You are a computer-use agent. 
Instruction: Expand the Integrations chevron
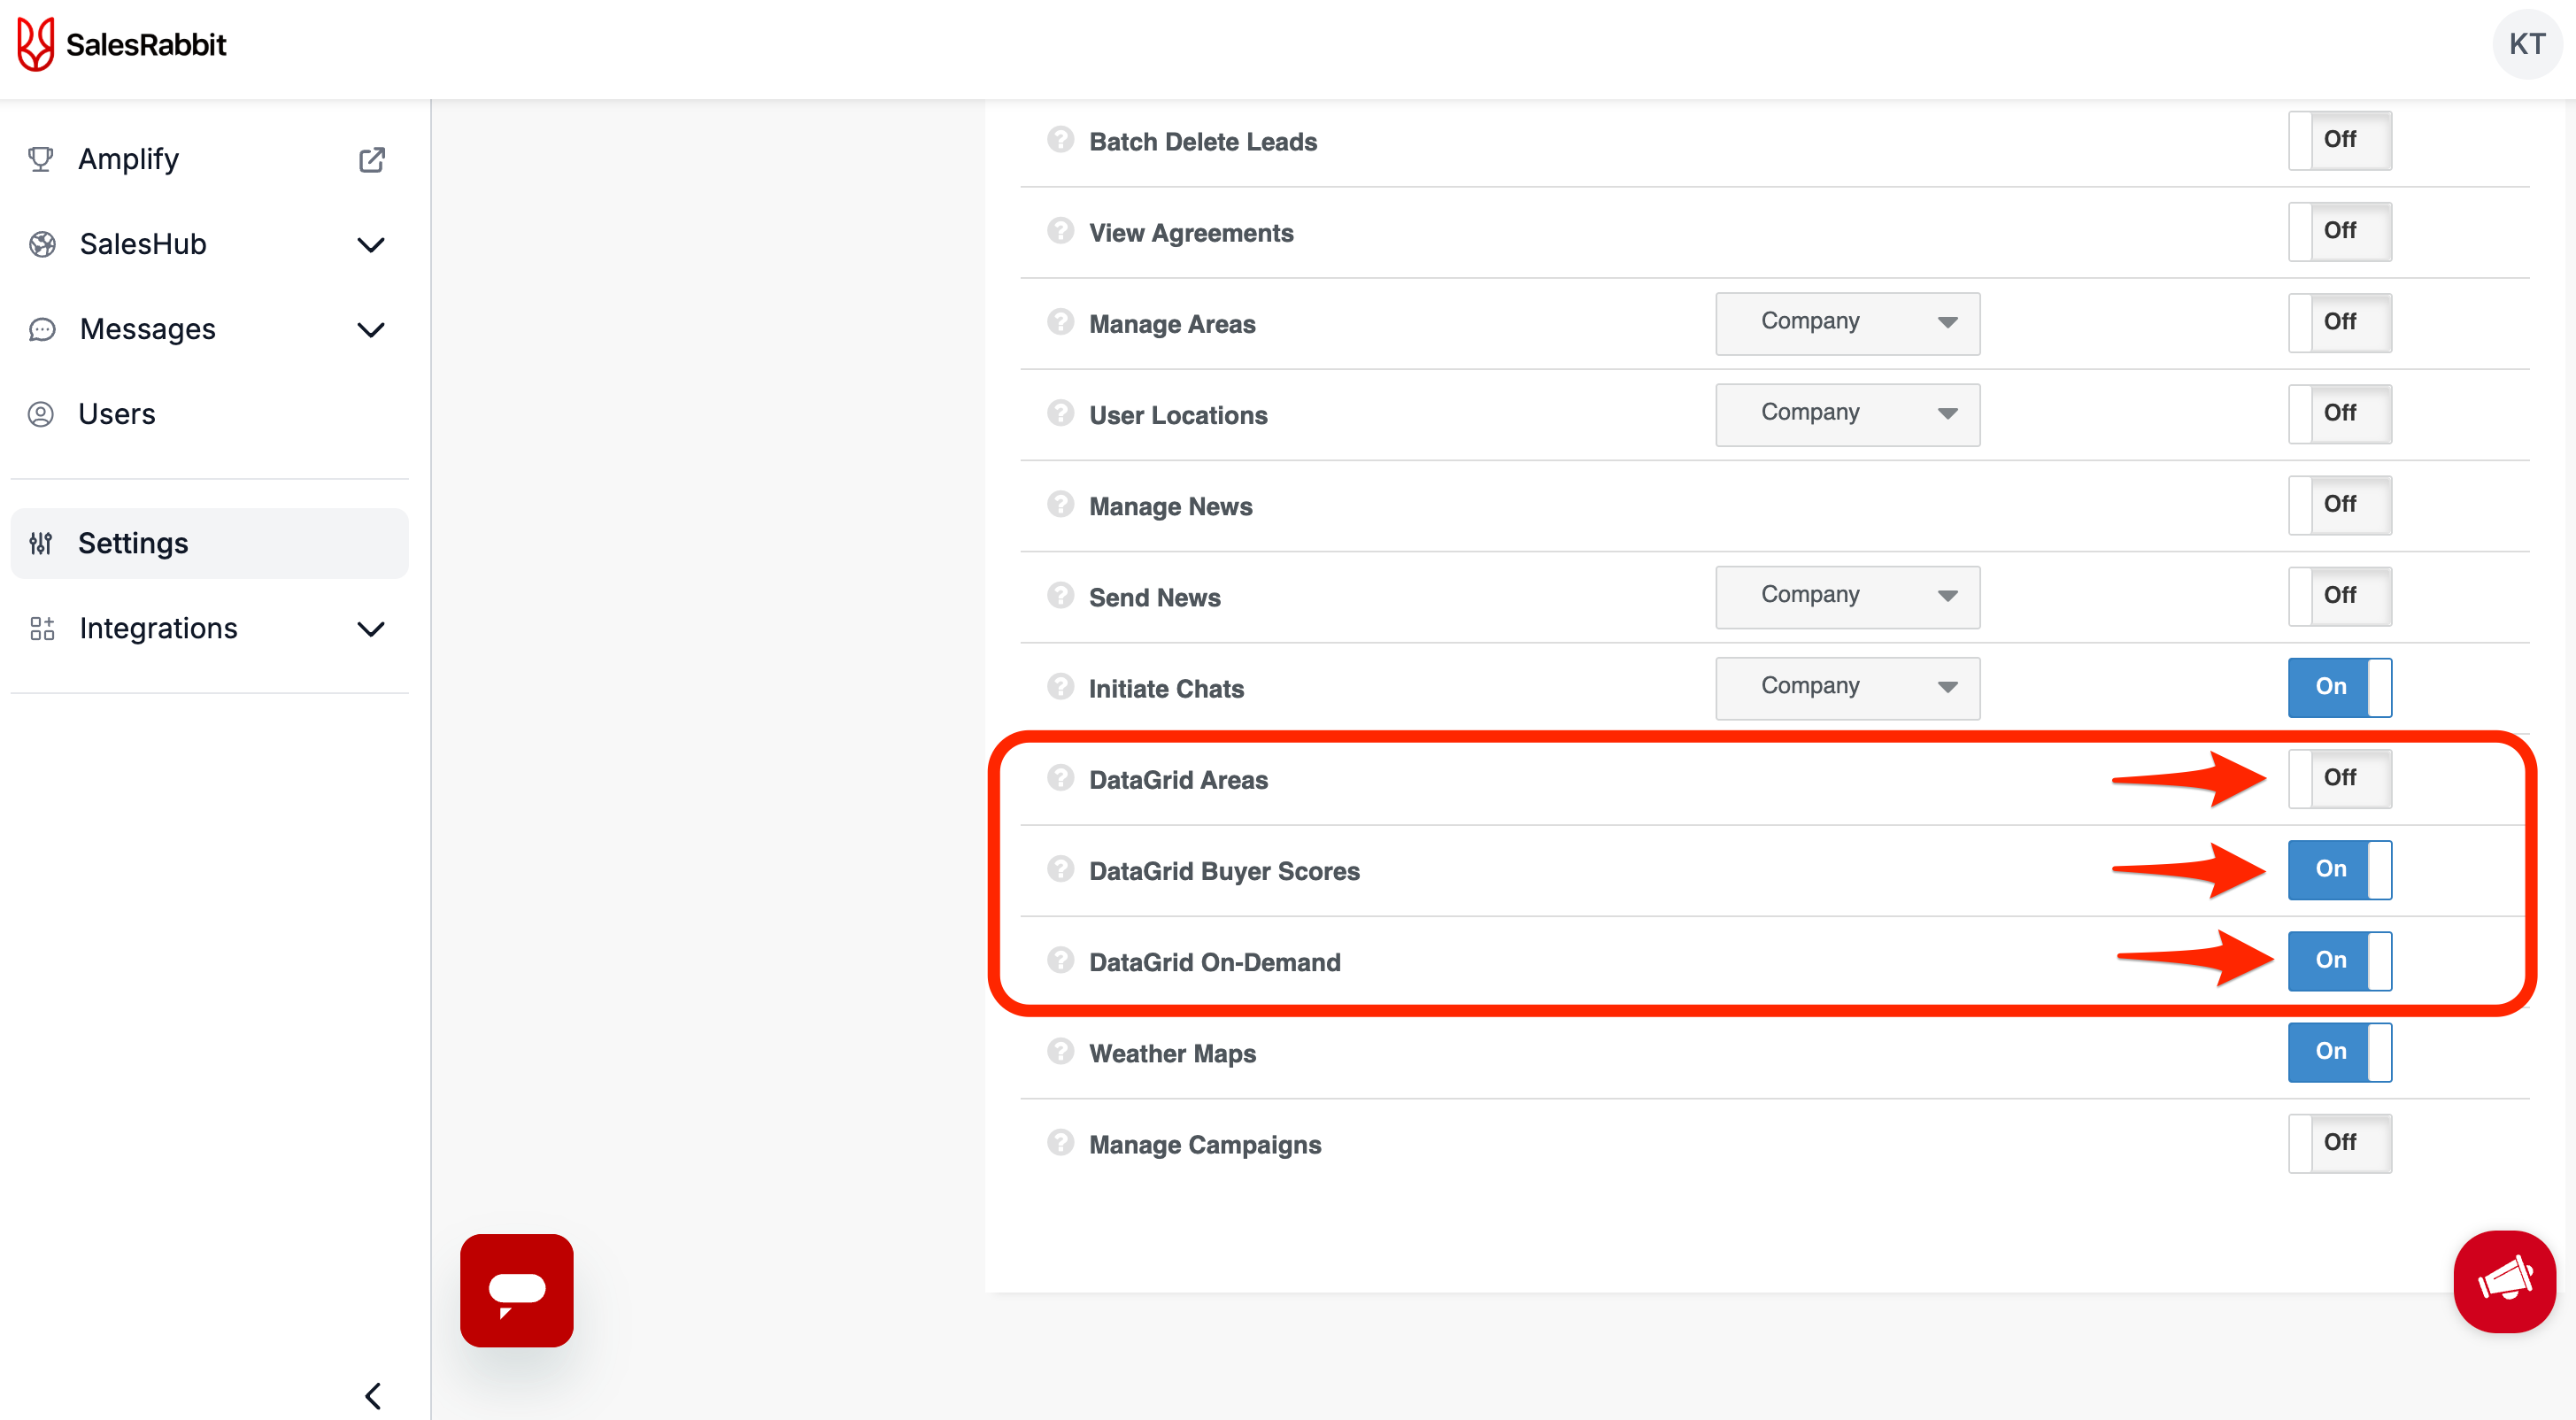pos(371,629)
